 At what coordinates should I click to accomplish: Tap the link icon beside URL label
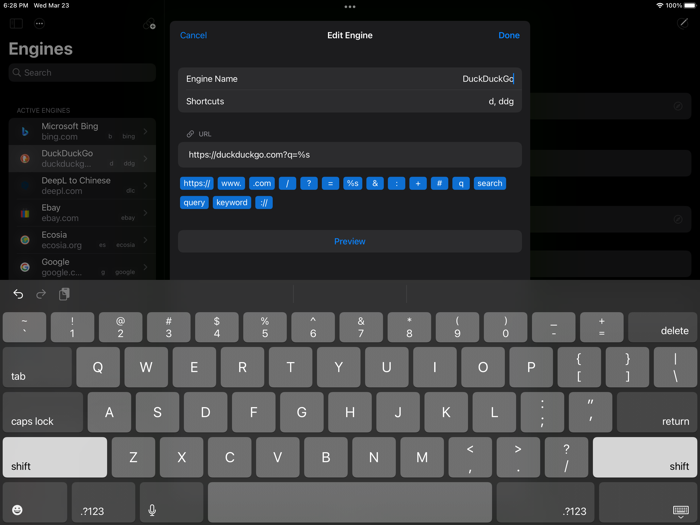[191, 134]
